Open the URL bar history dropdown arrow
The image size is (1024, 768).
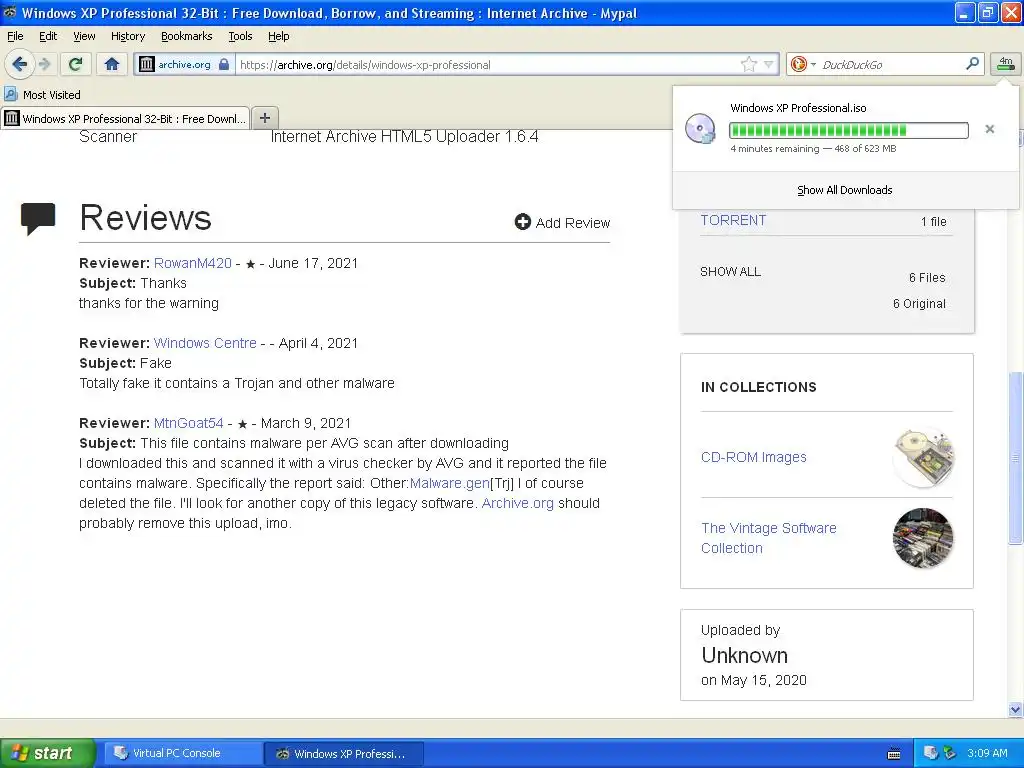769,64
